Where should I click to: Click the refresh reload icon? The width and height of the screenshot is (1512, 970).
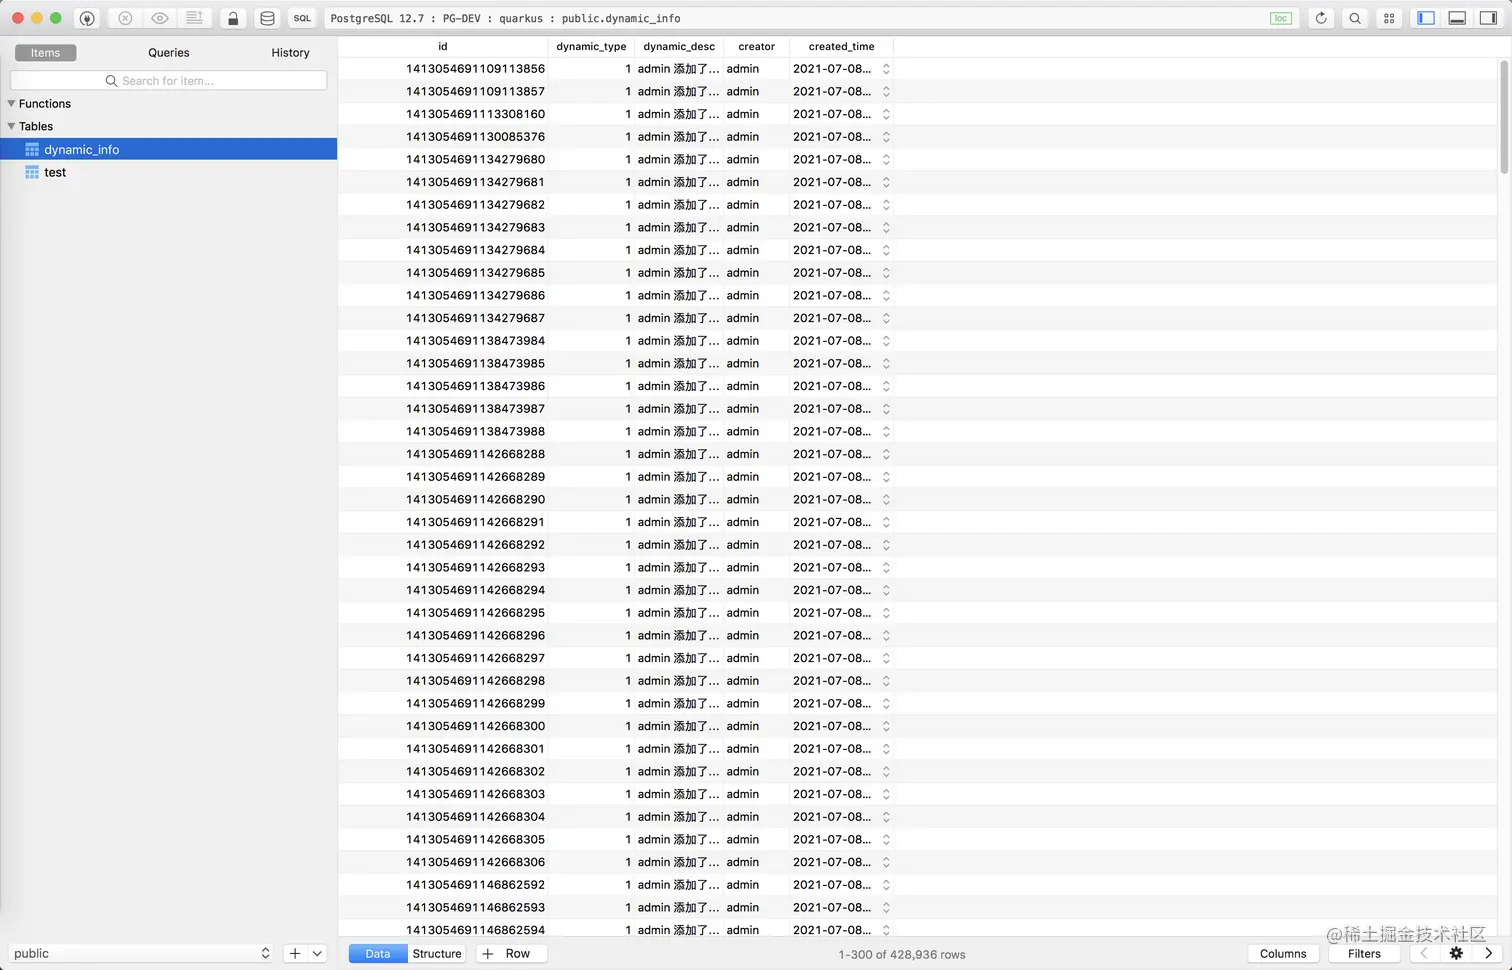point(1321,18)
